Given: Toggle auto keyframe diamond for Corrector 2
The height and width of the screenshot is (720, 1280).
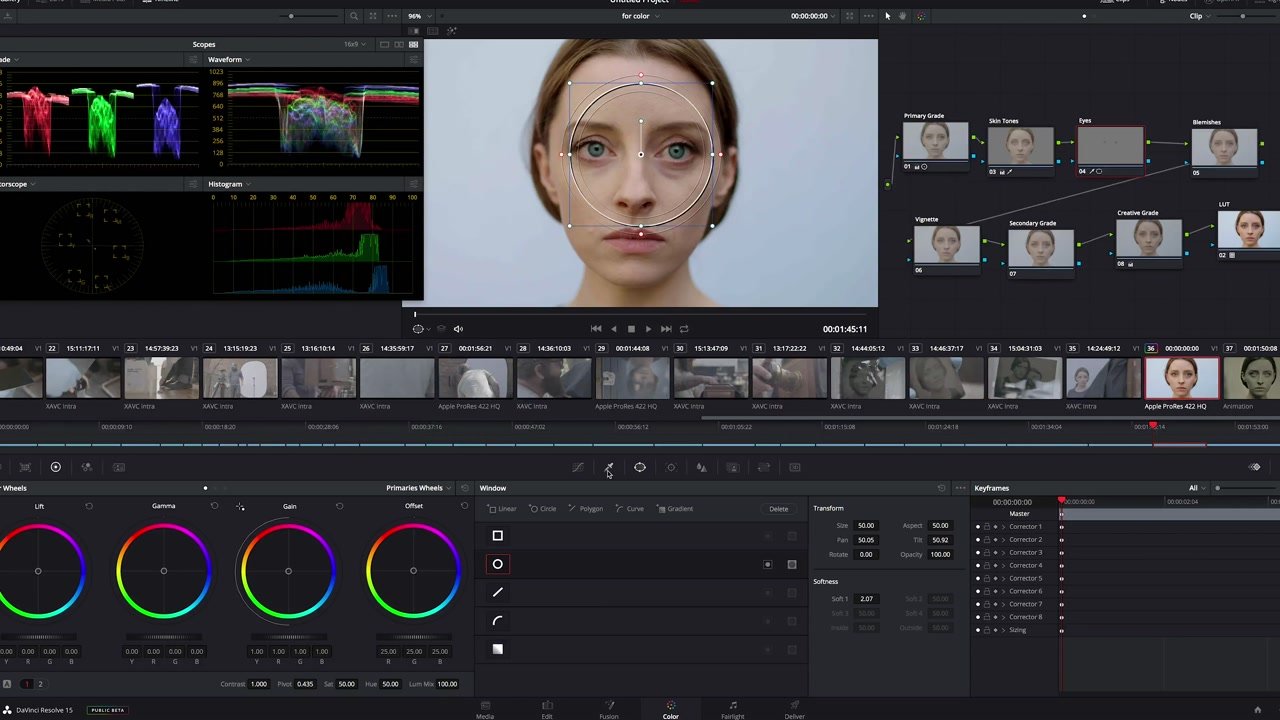Looking at the screenshot, I should click(995, 539).
